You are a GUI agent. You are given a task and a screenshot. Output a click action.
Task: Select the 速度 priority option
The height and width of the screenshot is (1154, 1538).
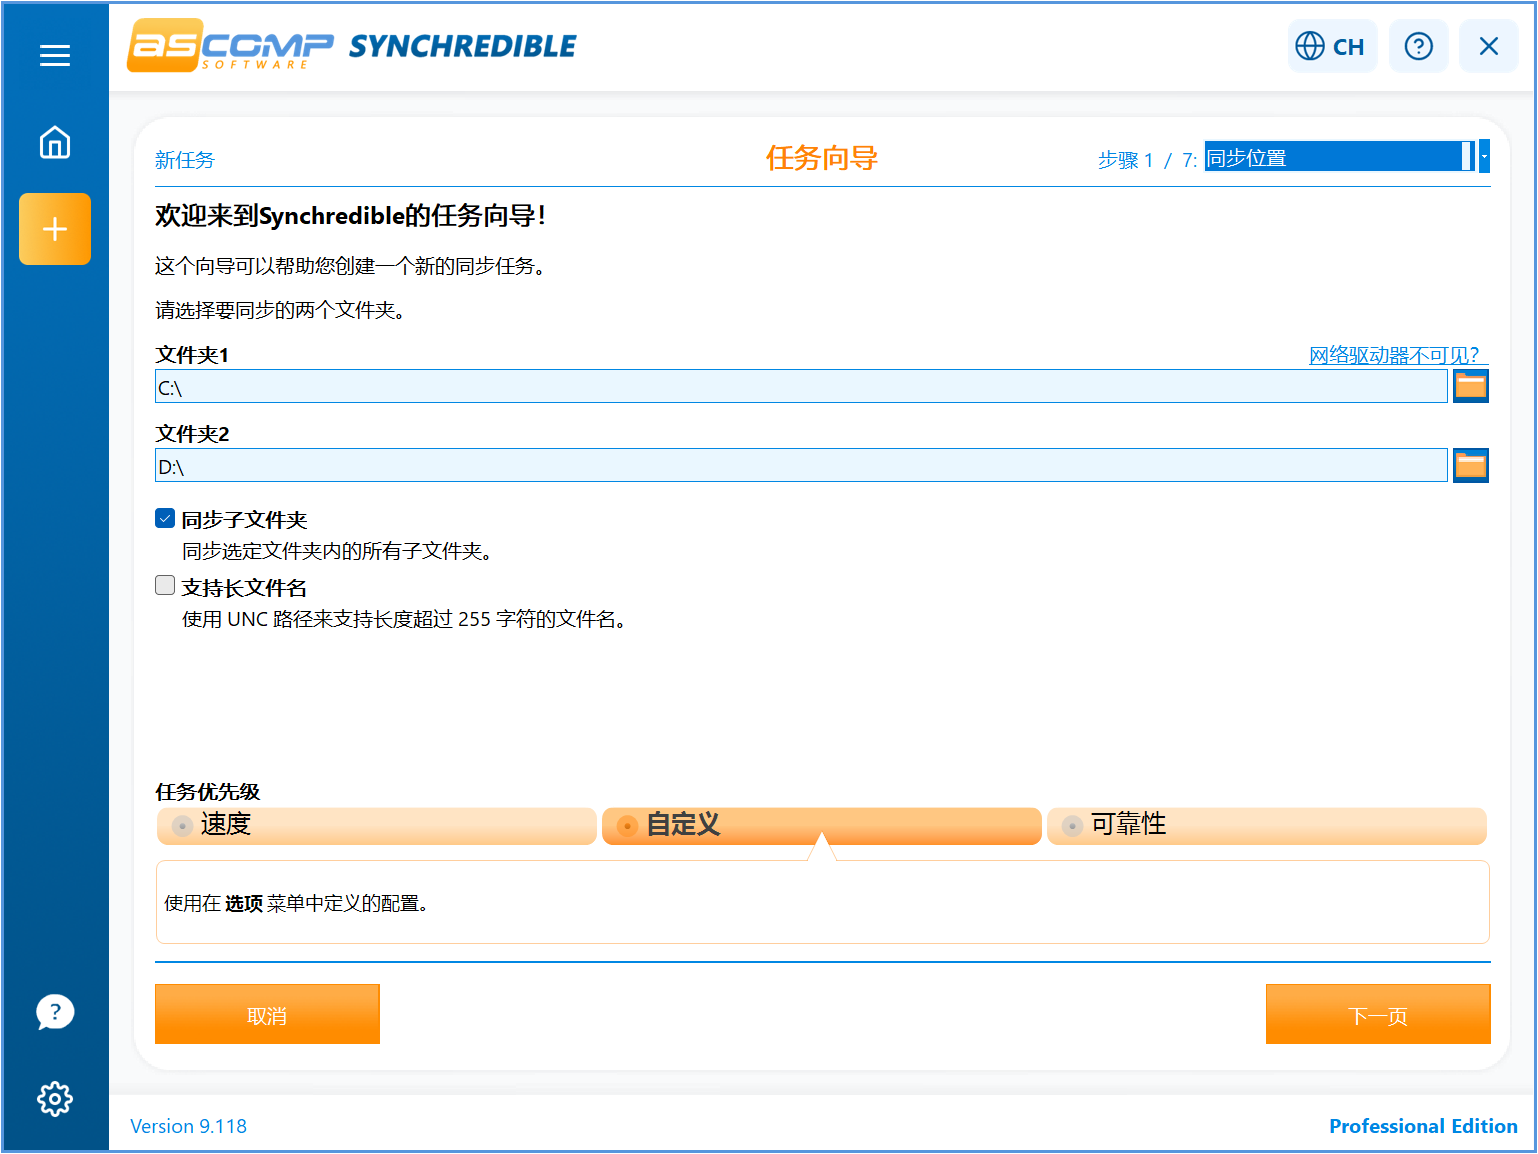[x=377, y=825]
